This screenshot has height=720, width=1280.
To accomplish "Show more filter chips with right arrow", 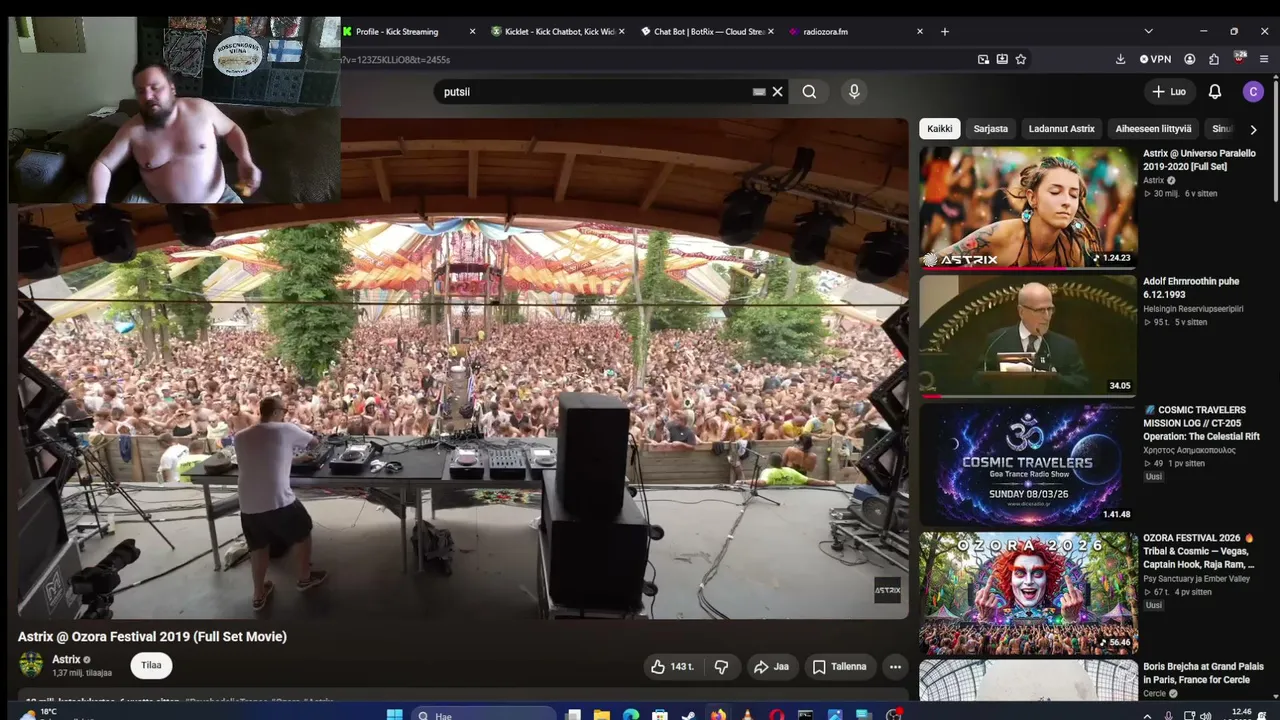I will (x=1253, y=129).
